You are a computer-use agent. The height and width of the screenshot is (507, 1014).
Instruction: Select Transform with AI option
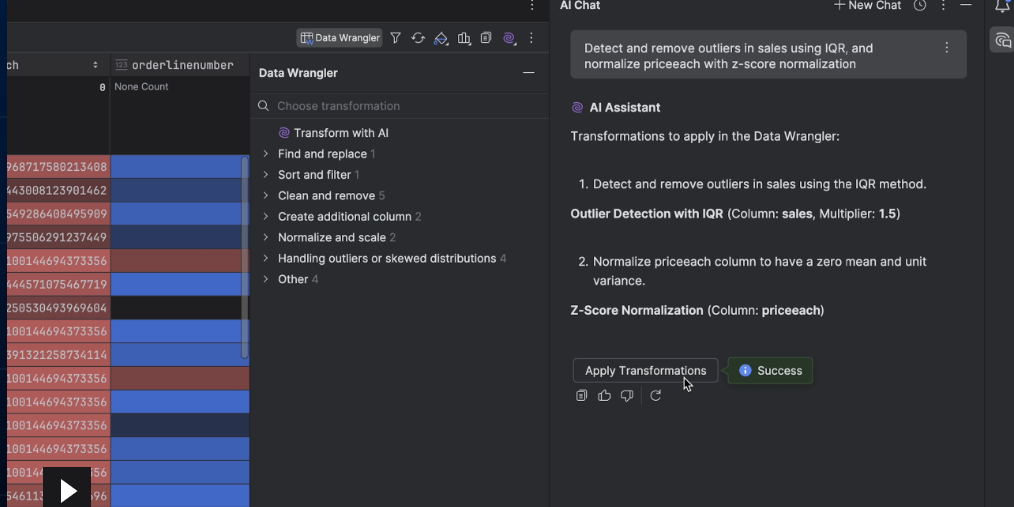(341, 133)
